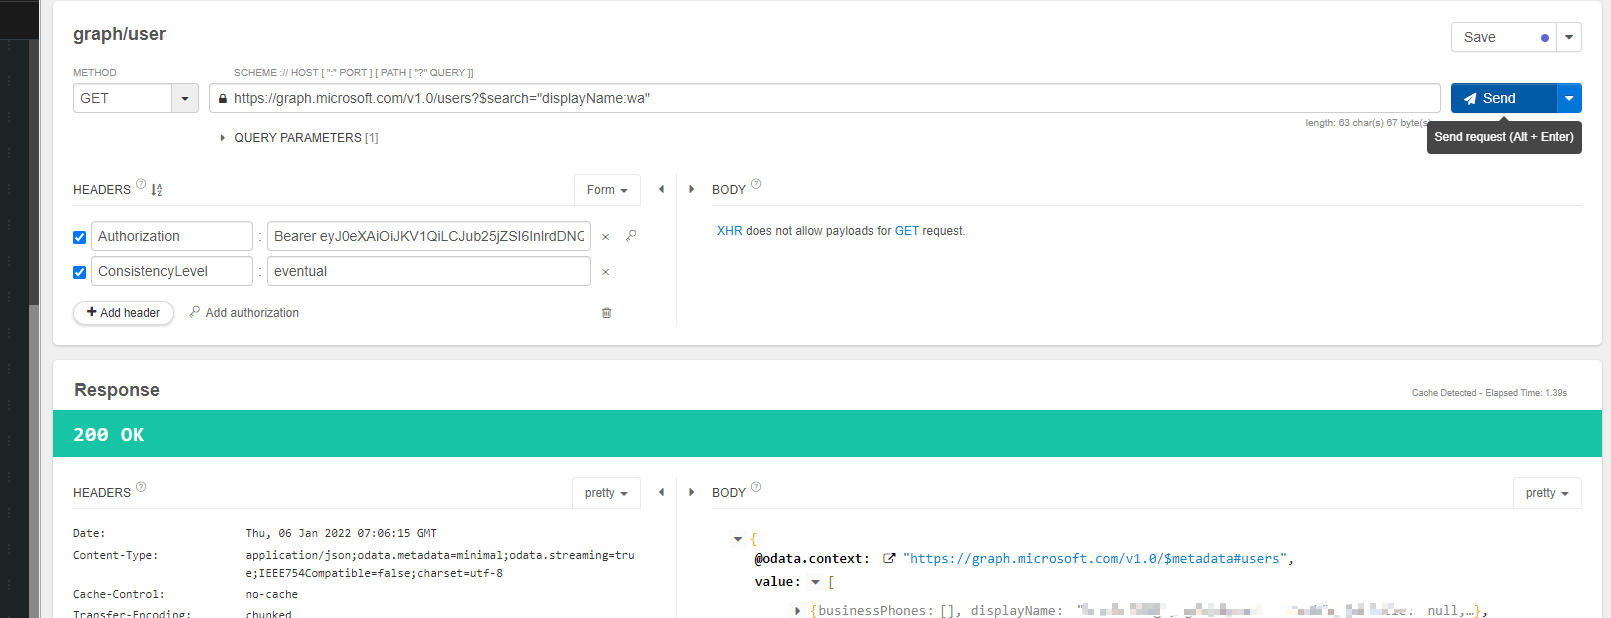Viewport: 1611px width, 618px height.
Task: Collapse response headers panel with left arrow
Action: pyautogui.click(x=661, y=492)
